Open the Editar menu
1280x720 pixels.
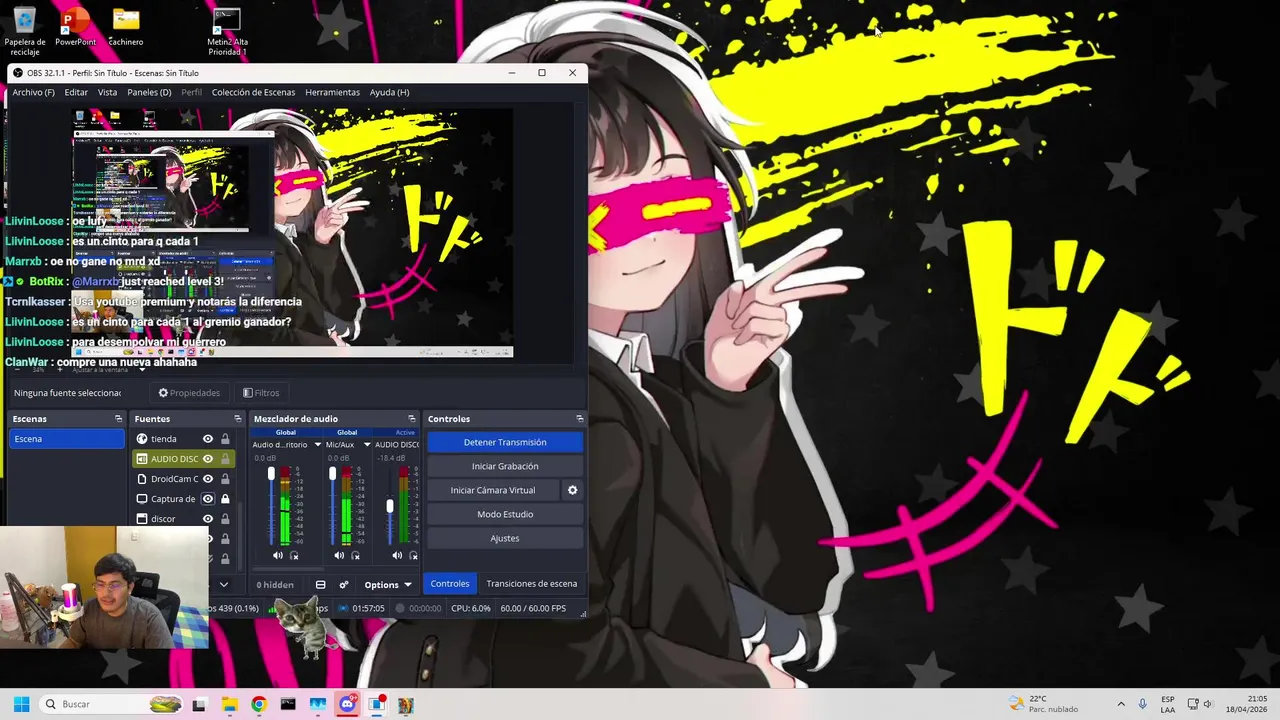(x=76, y=92)
